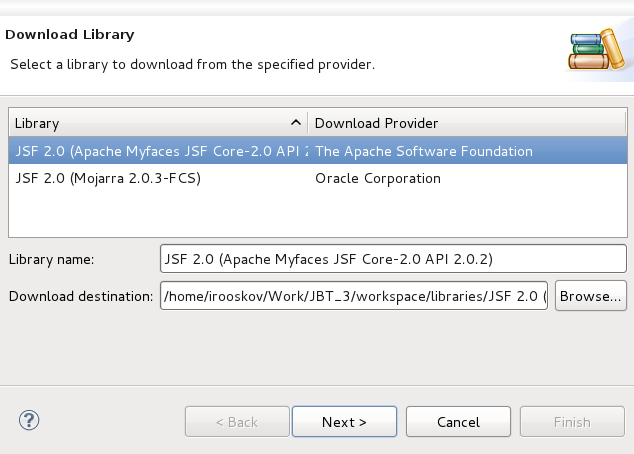Click the "Library name:" label
Screen dimensions: 634x454
52,260
